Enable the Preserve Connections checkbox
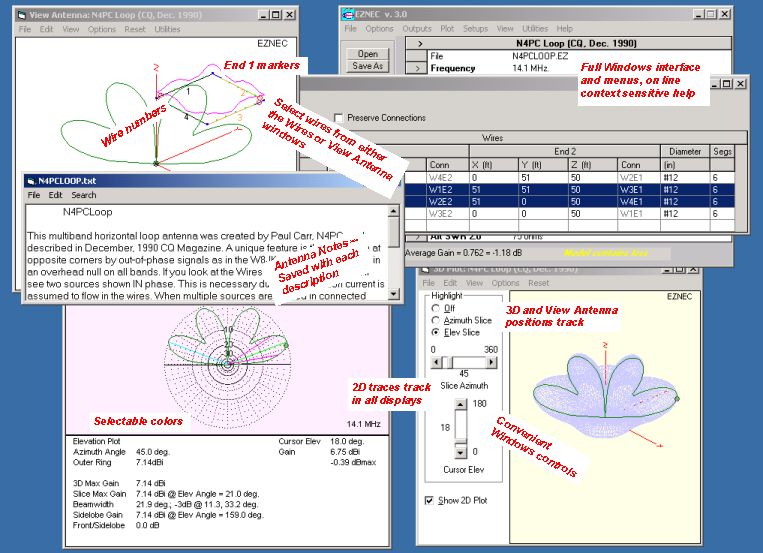The image size is (763, 553). tap(338, 117)
